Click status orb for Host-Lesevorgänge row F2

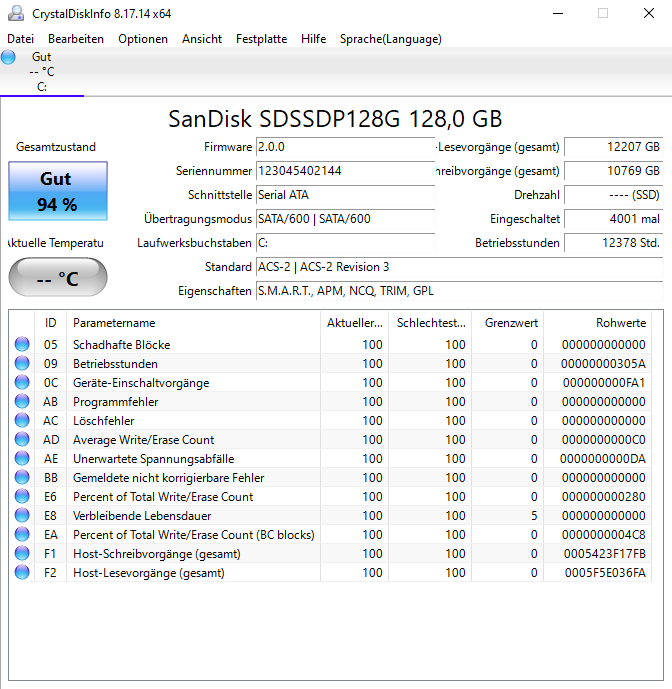tap(22, 572)
